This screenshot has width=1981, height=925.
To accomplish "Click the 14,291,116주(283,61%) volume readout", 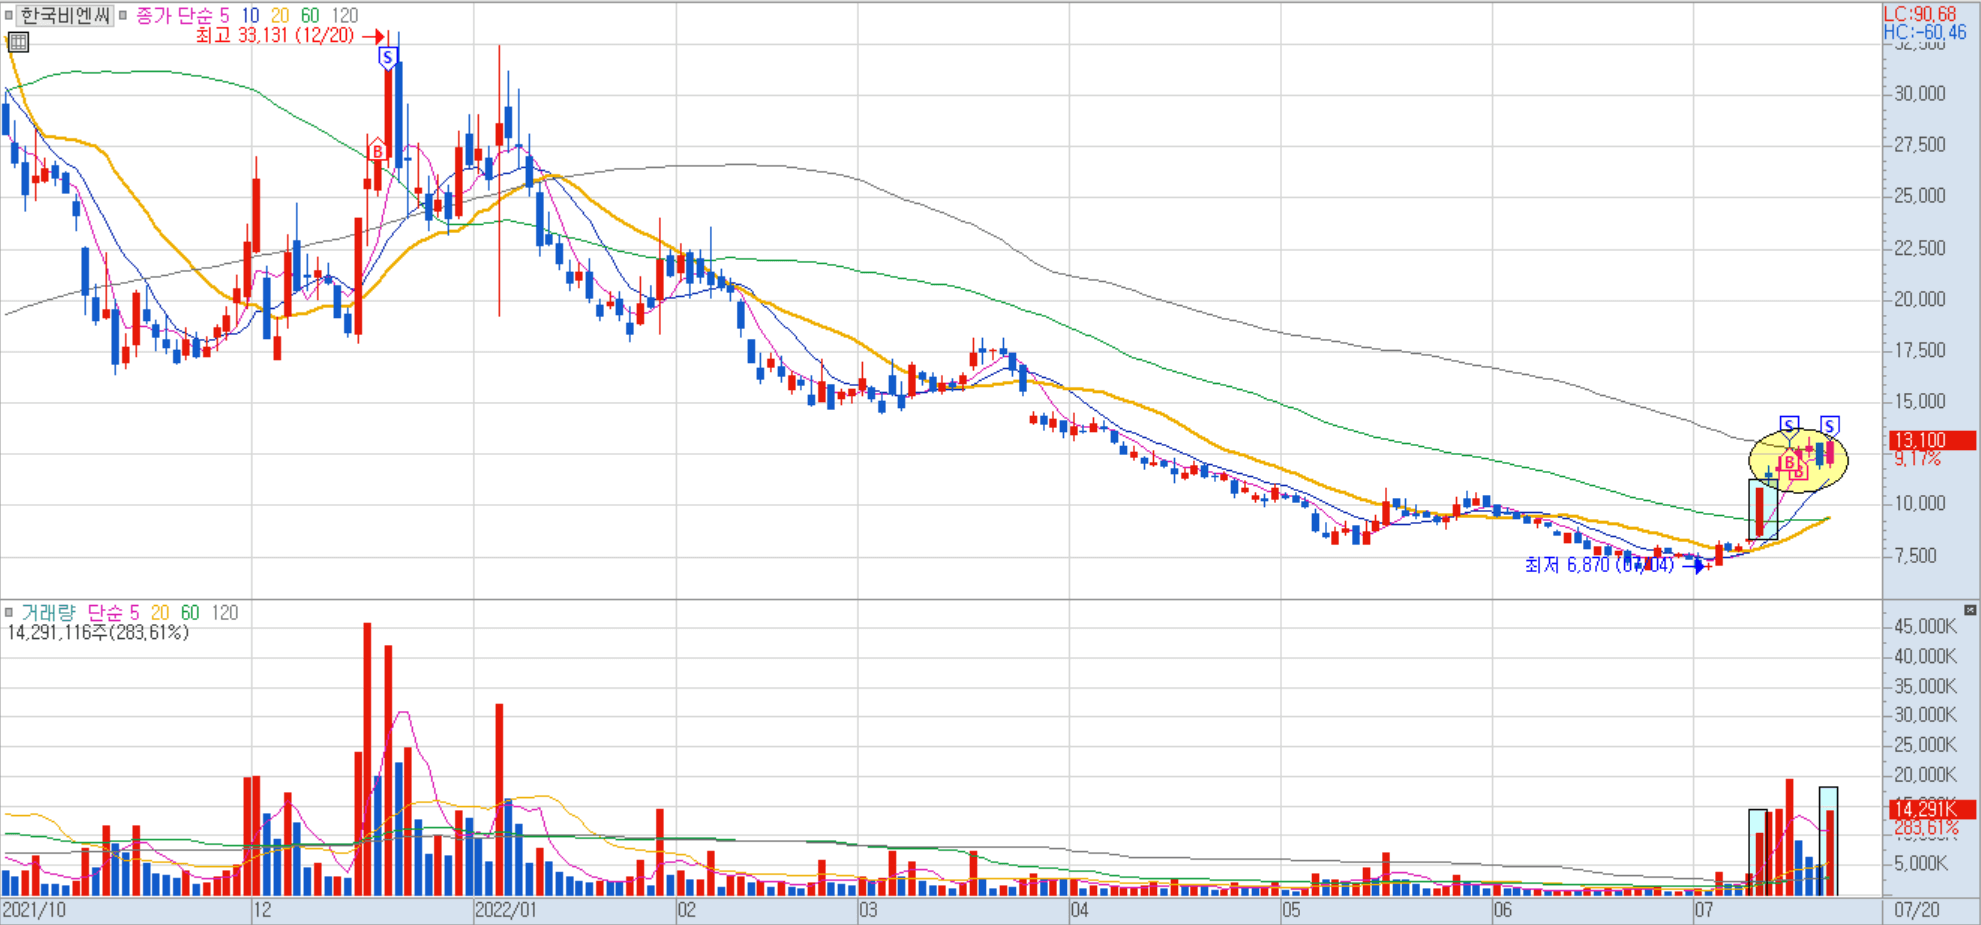I will point(98,632).
